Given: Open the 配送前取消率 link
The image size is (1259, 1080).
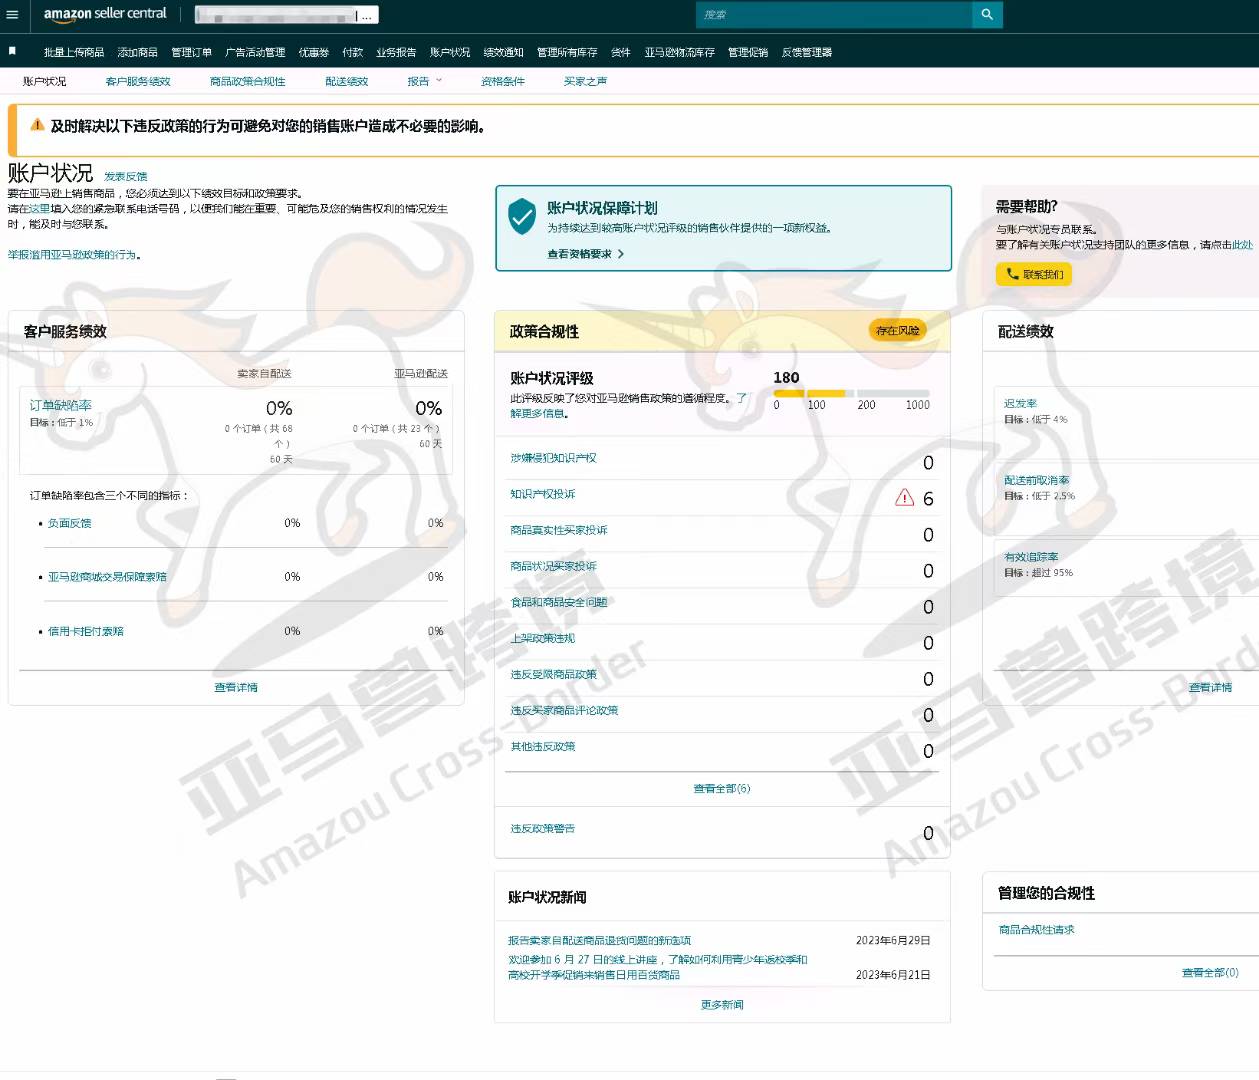Looking at the screenshot, I should click(1037, 480).
